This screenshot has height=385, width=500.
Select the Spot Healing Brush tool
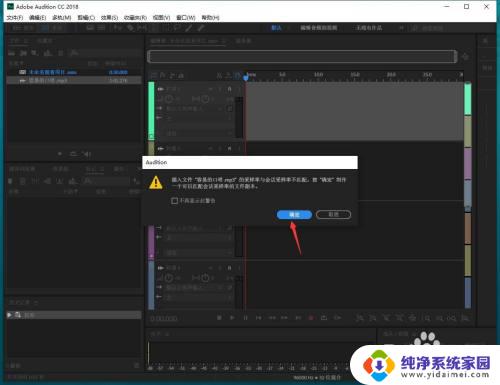click(201, 28)
